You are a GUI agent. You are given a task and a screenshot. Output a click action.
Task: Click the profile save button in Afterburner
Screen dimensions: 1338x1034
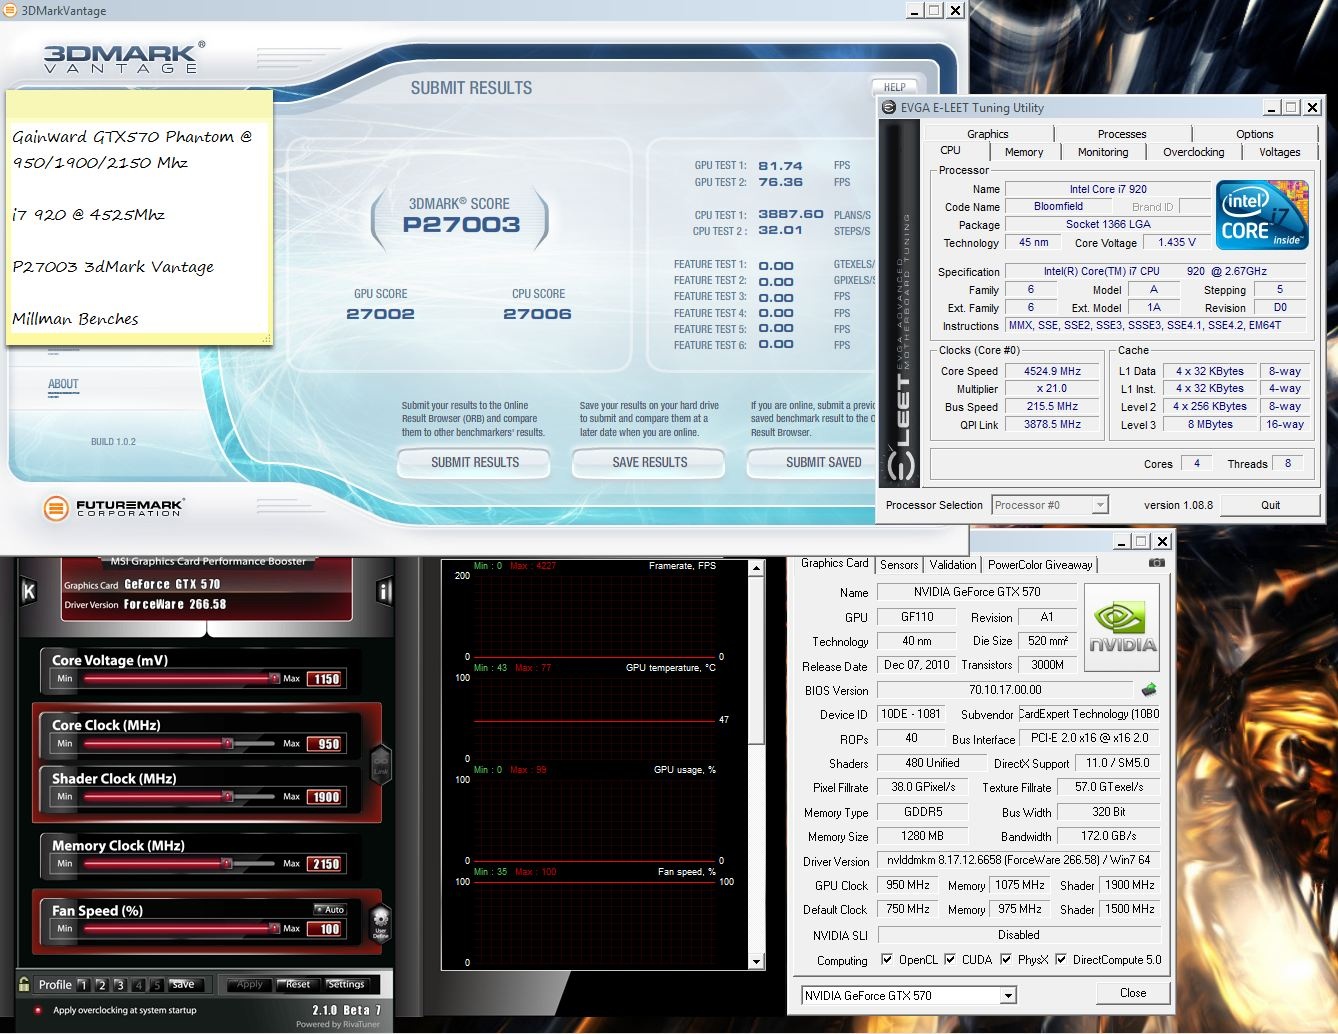[183, 984]
